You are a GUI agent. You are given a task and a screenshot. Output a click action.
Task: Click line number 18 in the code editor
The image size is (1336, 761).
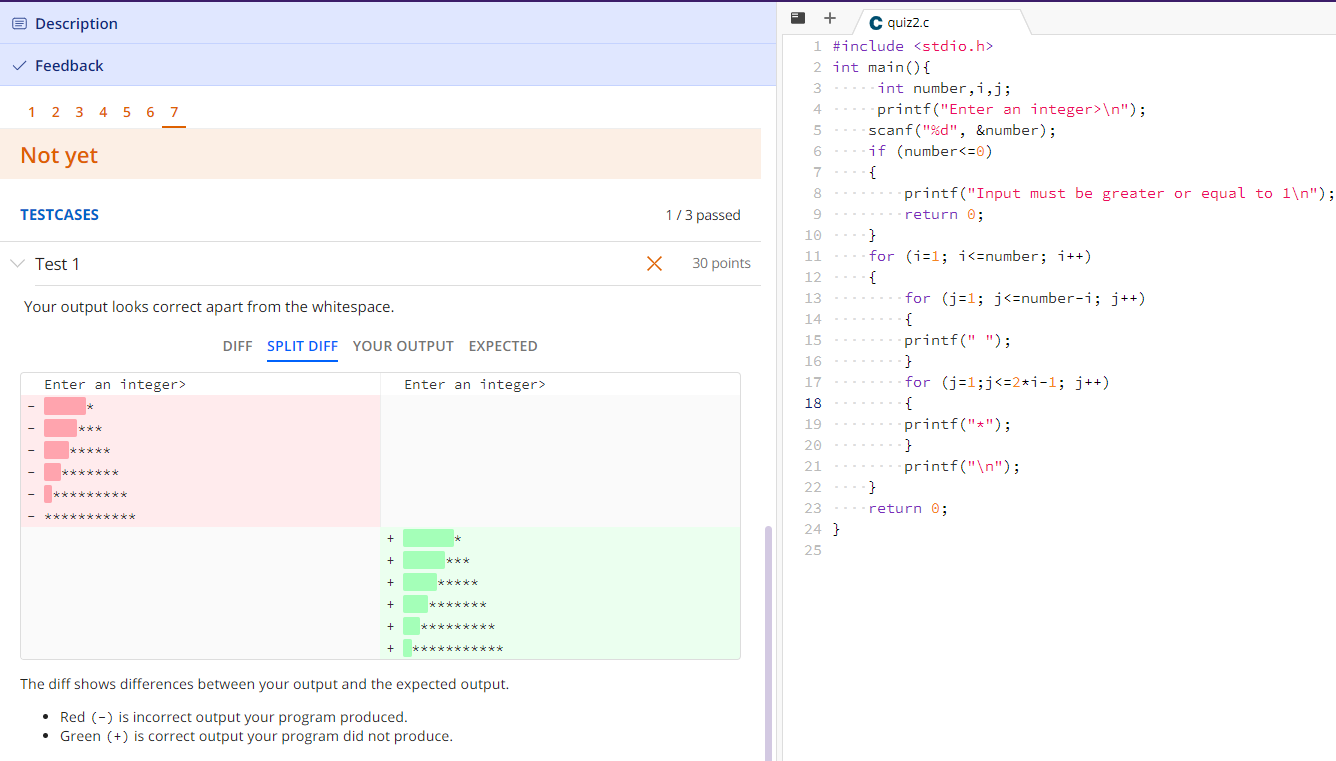(x=812, y=402)
